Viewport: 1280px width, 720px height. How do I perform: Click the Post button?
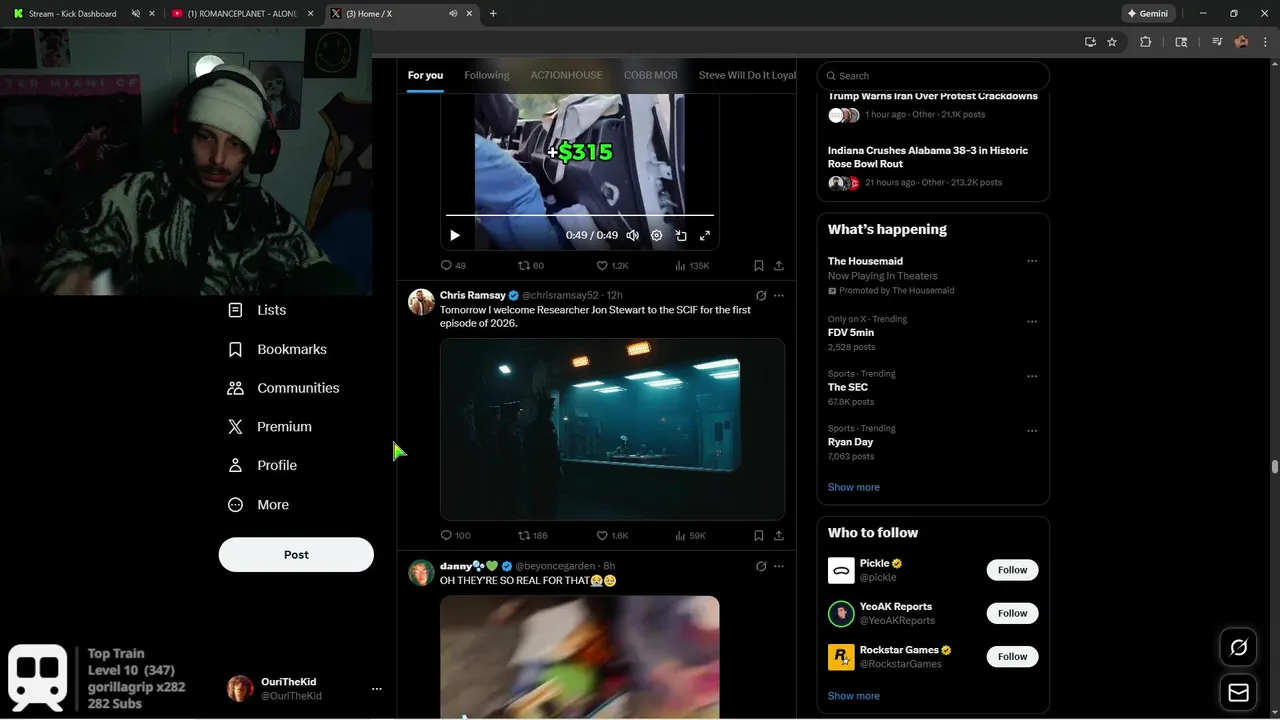coord(296,555)
